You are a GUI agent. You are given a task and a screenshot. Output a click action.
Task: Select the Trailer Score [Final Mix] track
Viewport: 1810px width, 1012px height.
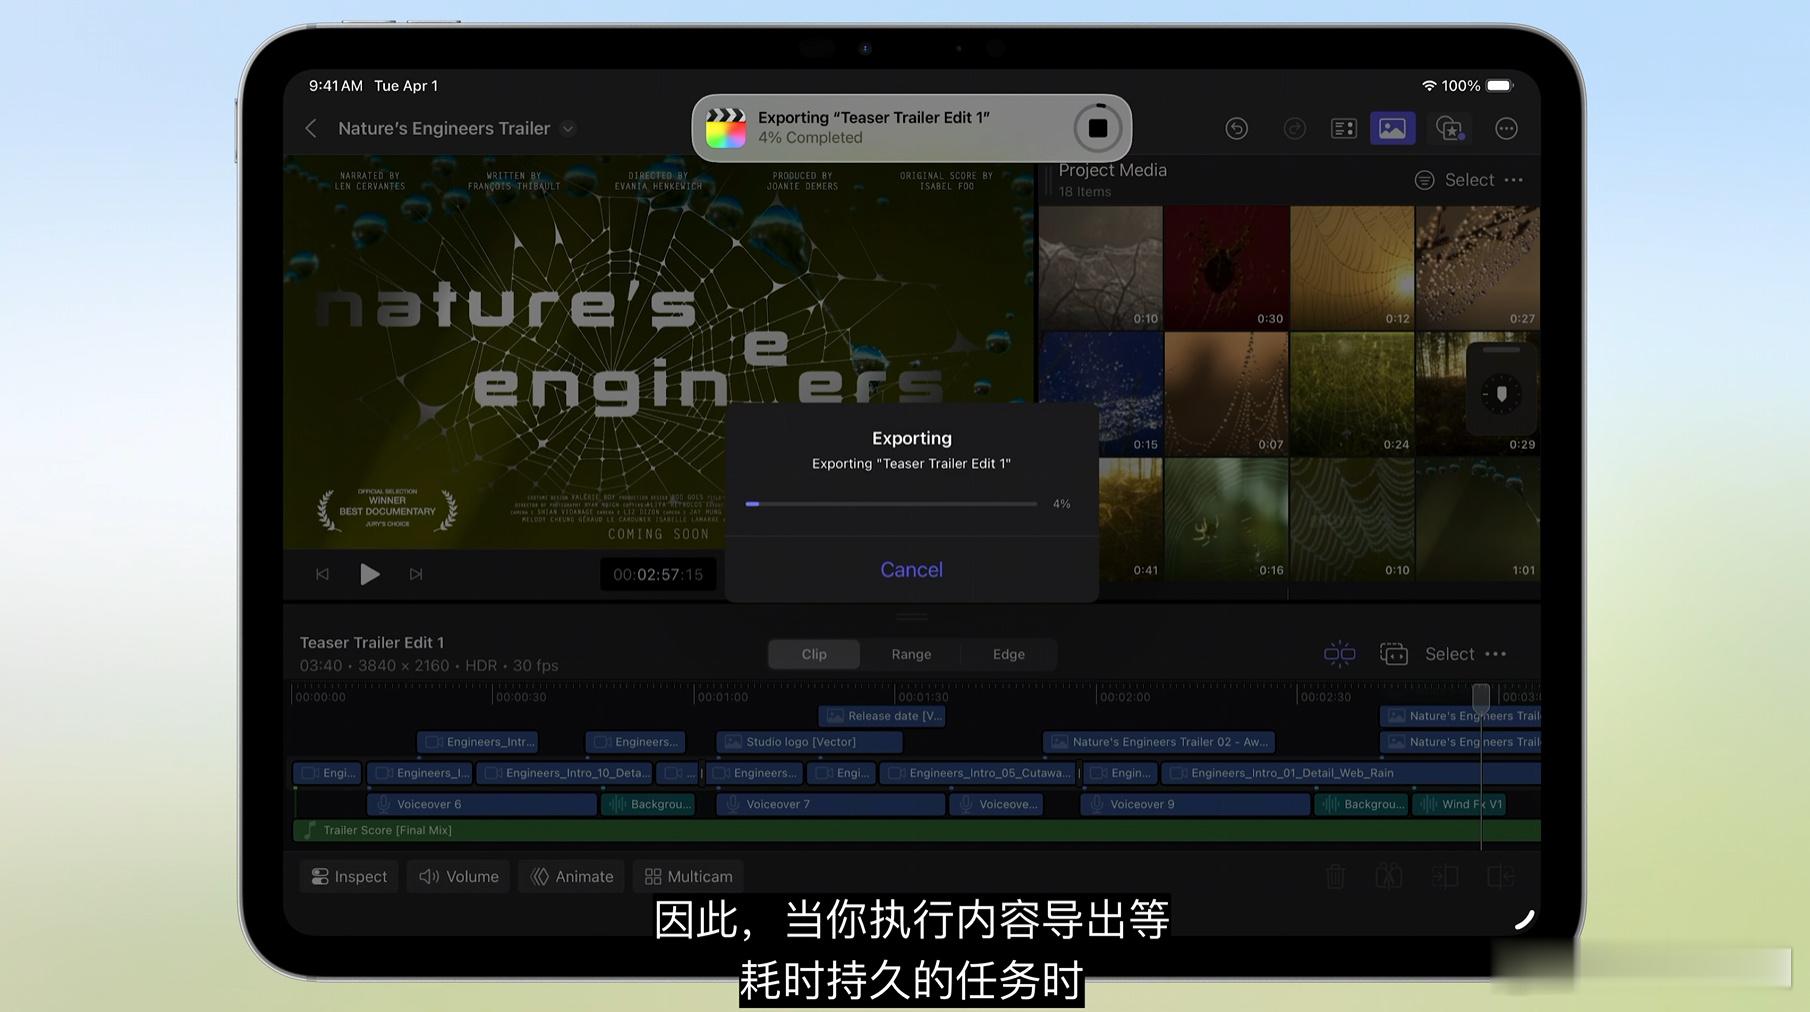(x=917, y=830)
